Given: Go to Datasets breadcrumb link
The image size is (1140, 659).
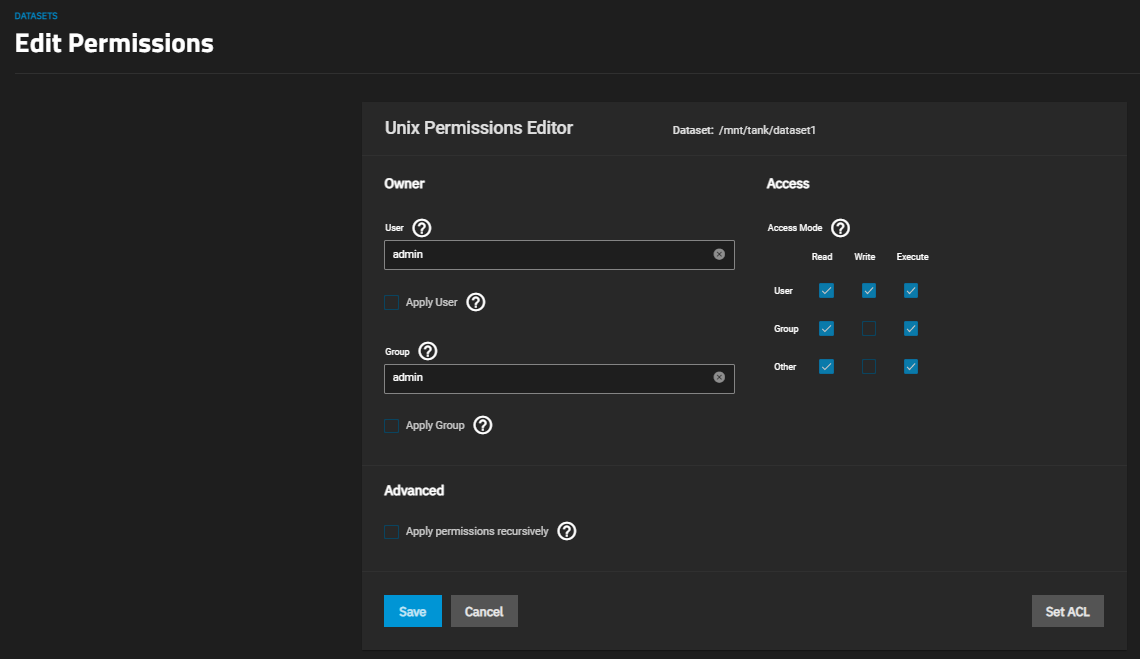Looking at the screenshot, I should click(x=35, y=16).
